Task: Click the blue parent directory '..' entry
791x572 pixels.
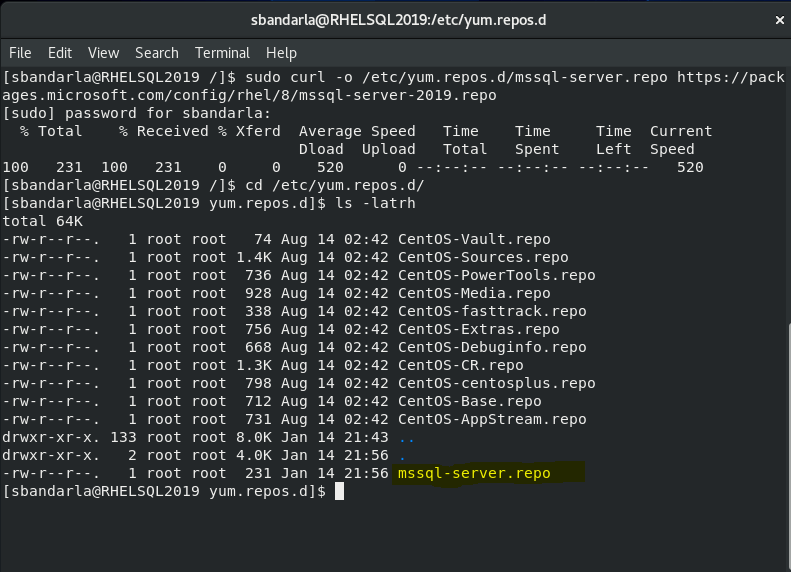Action: pos(406,437)
